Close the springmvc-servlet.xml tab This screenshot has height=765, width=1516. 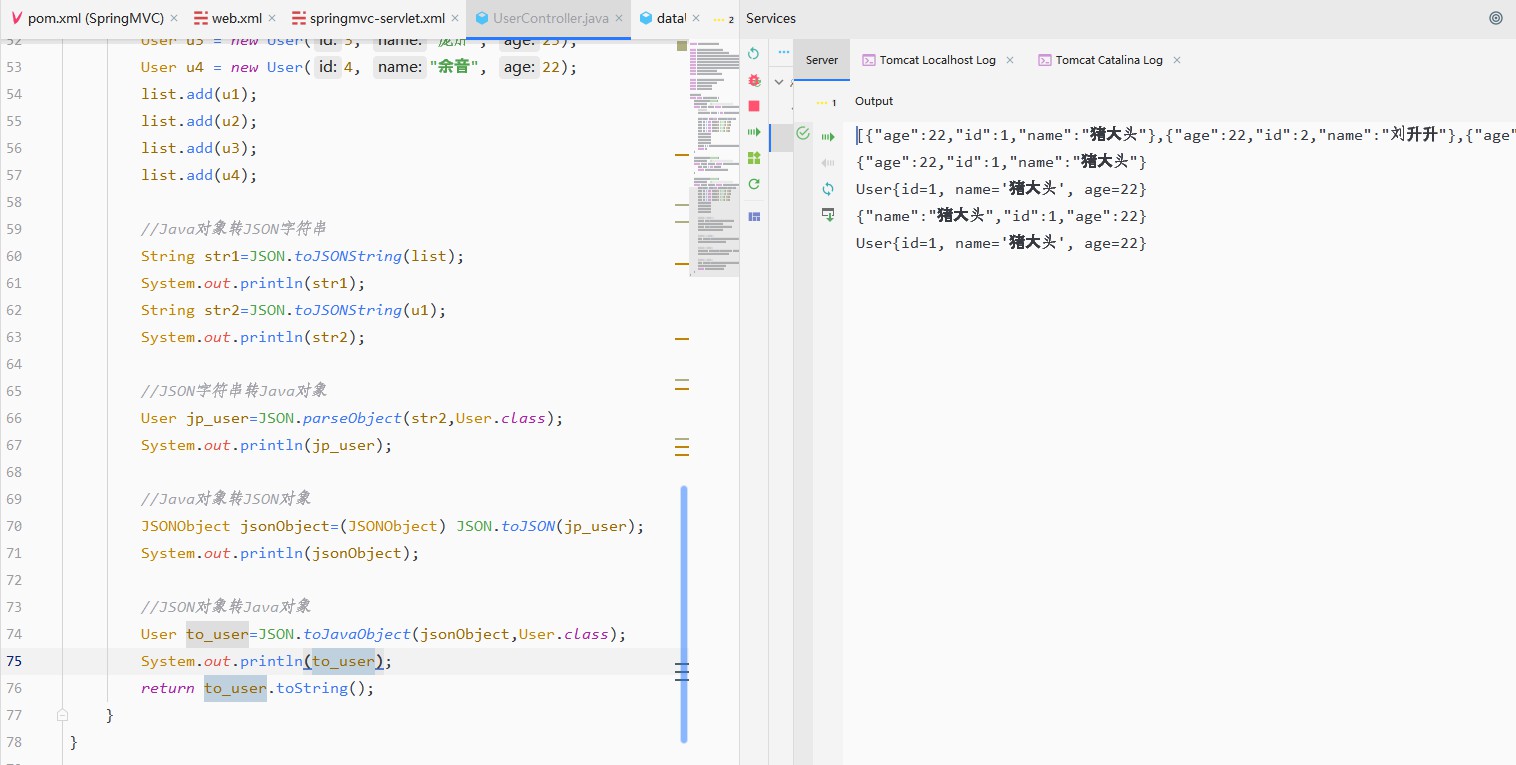(x=456, y=19)
